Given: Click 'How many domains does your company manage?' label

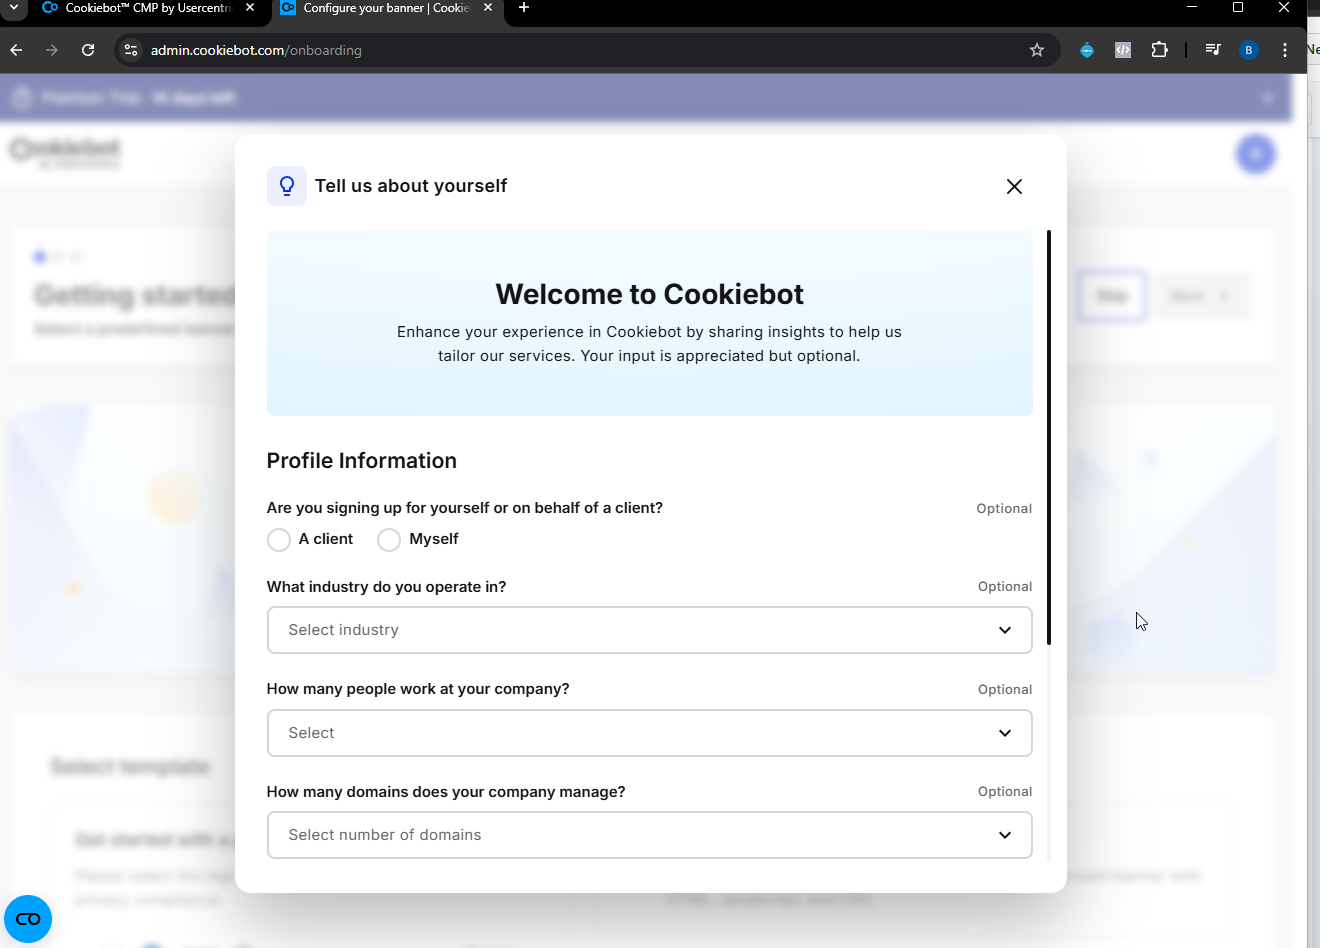Looking at the screenshot, I should click(446, 792).
